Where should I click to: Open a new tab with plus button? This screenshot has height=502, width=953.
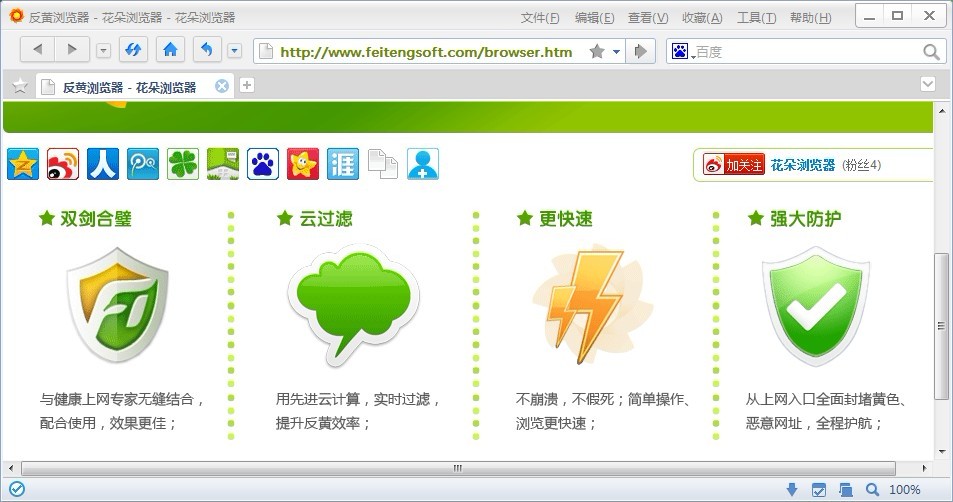coord(246,85)
